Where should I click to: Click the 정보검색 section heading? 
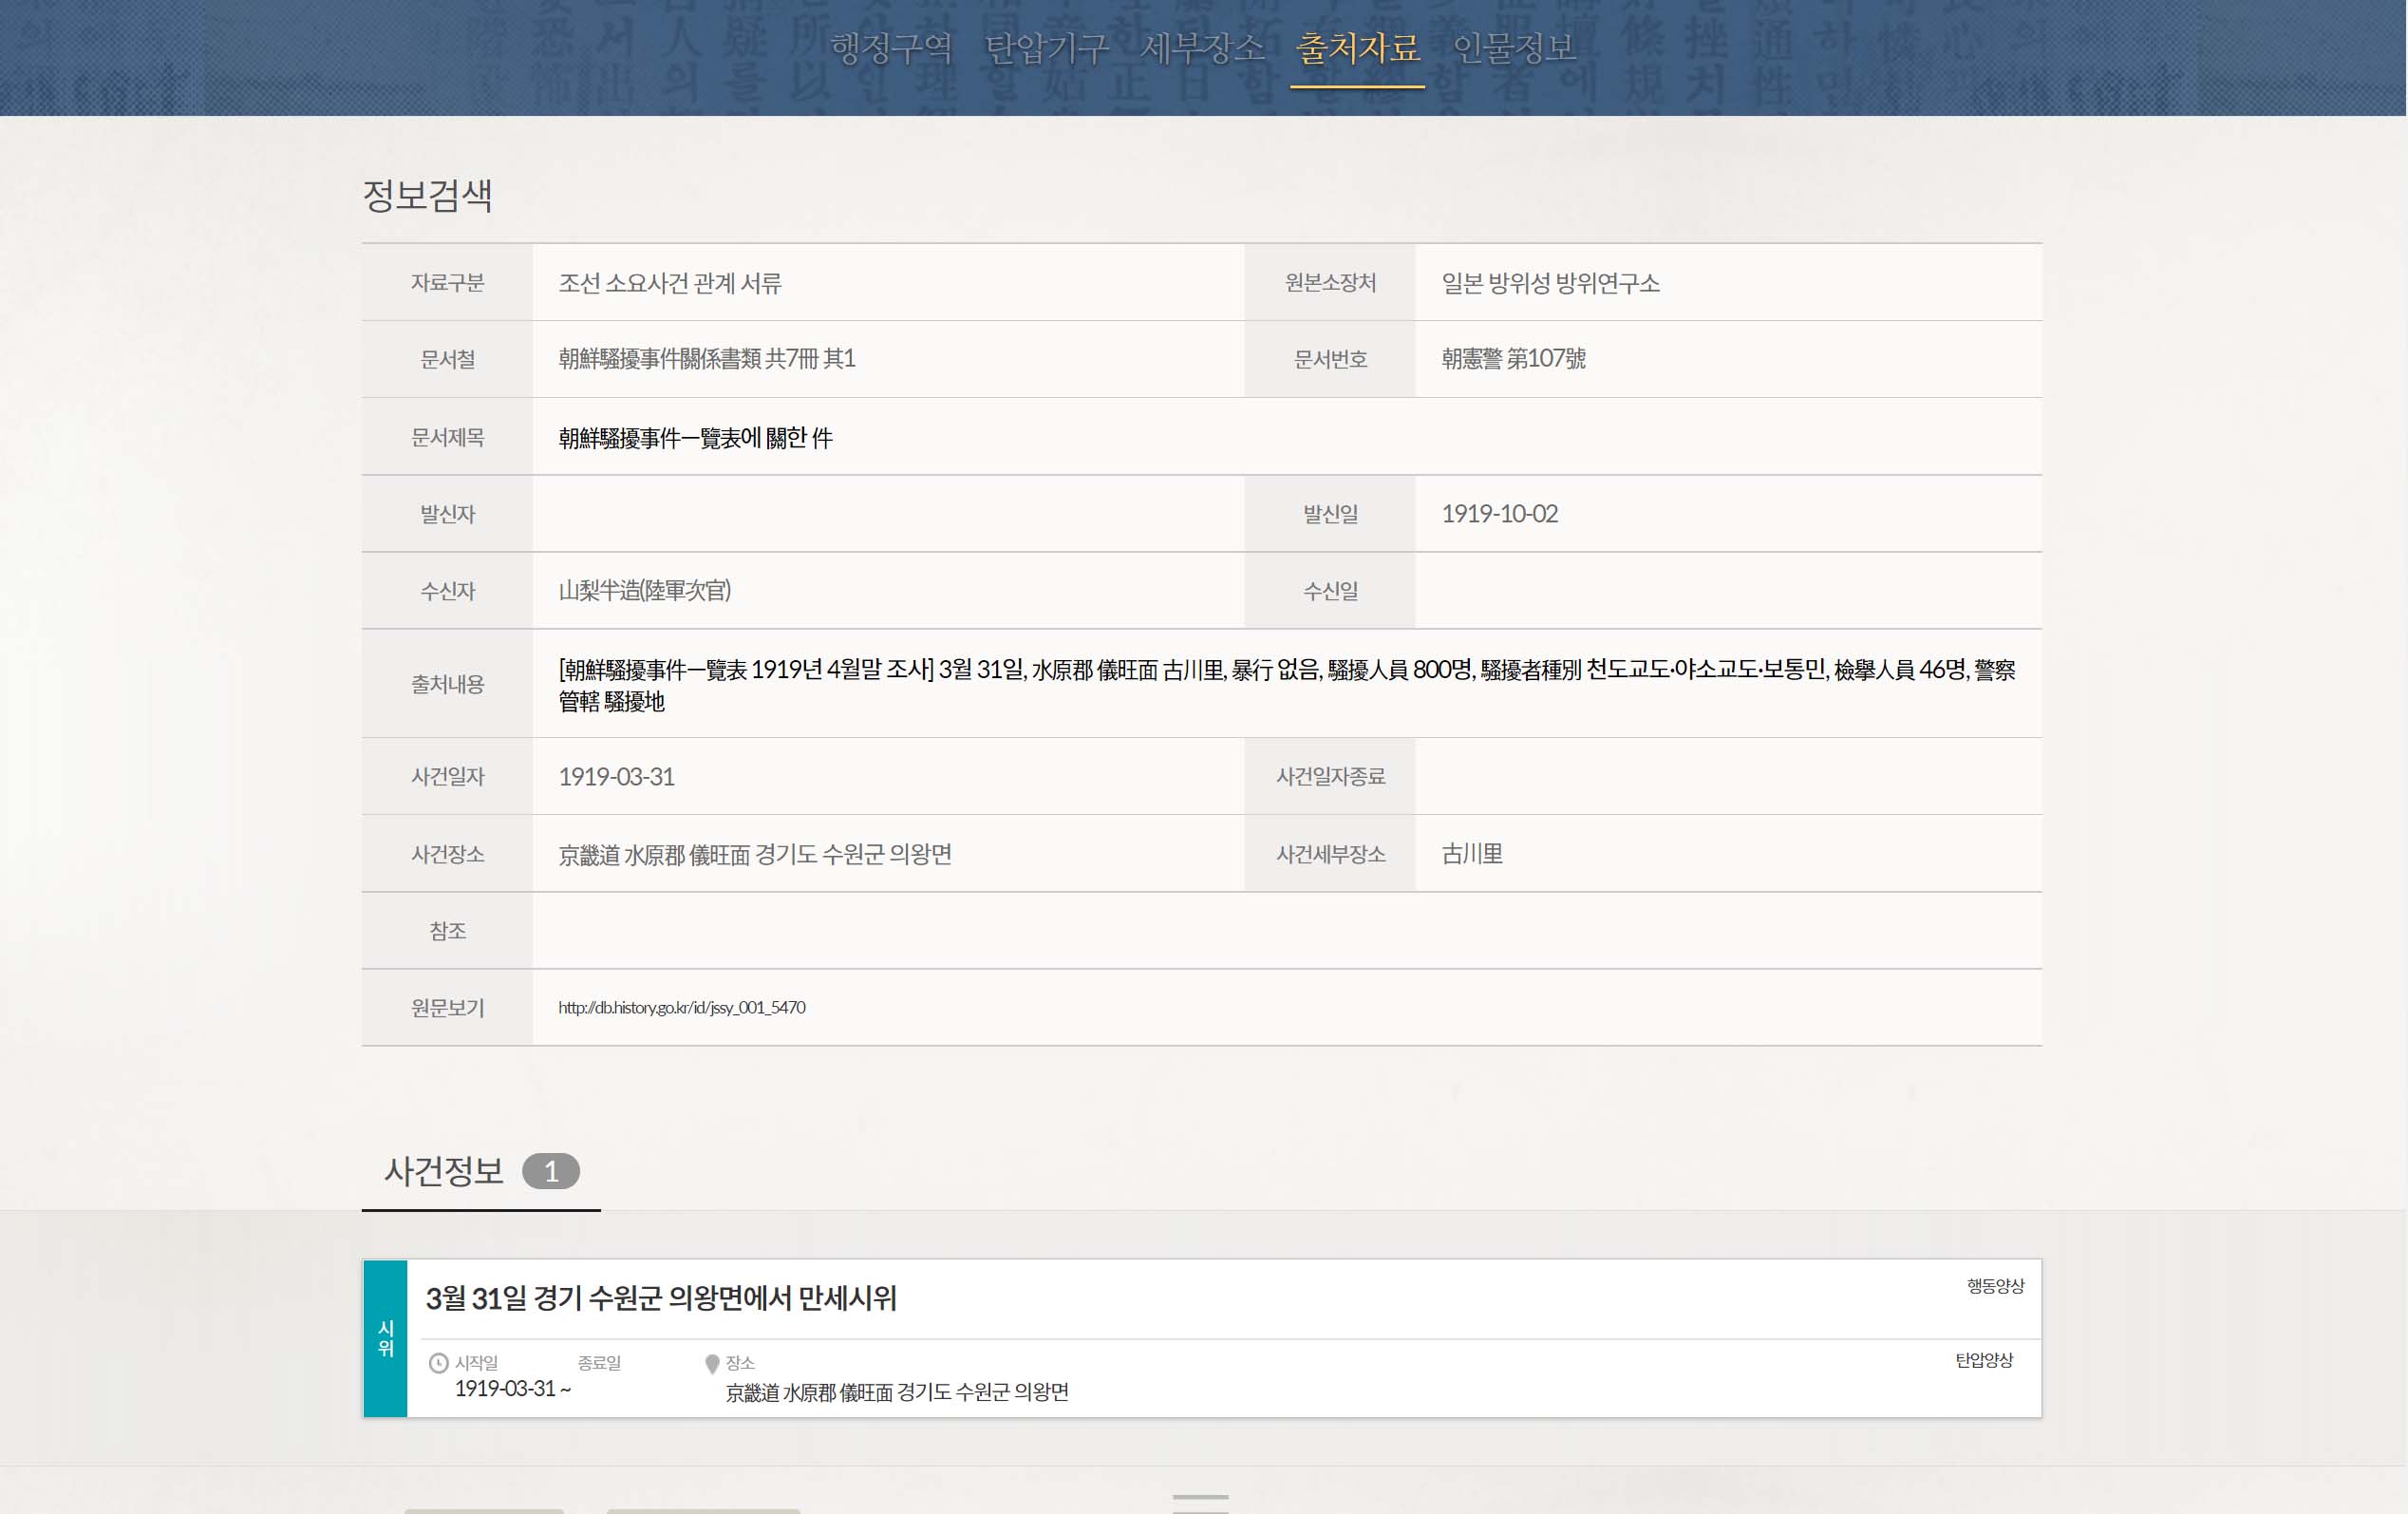click(427, 195)
